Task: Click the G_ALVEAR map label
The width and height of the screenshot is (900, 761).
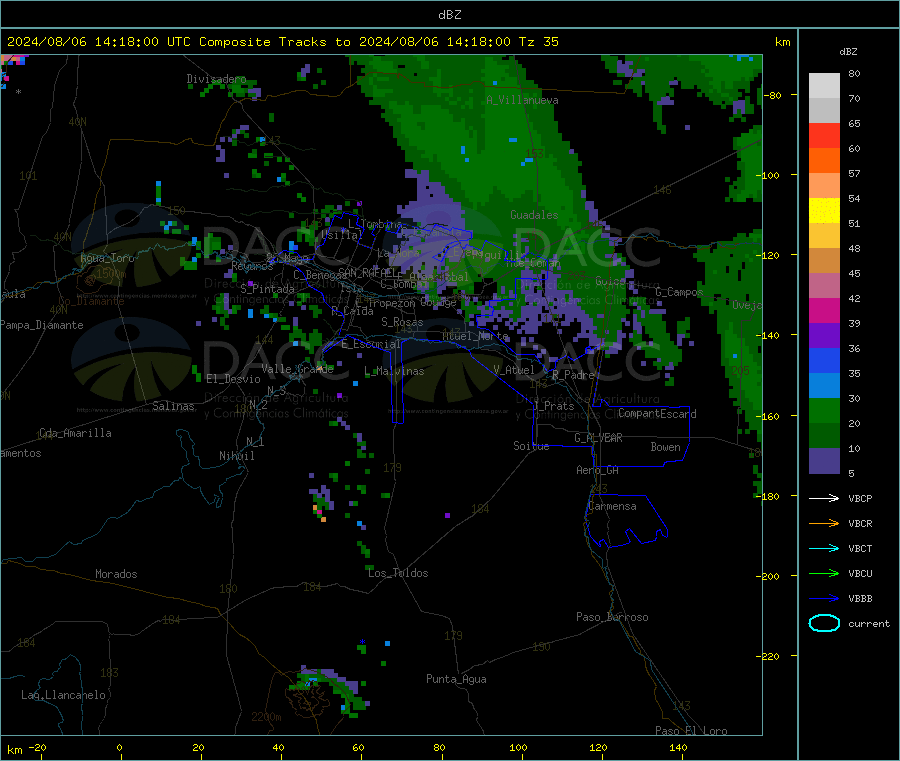Action: tap(598, 438)
